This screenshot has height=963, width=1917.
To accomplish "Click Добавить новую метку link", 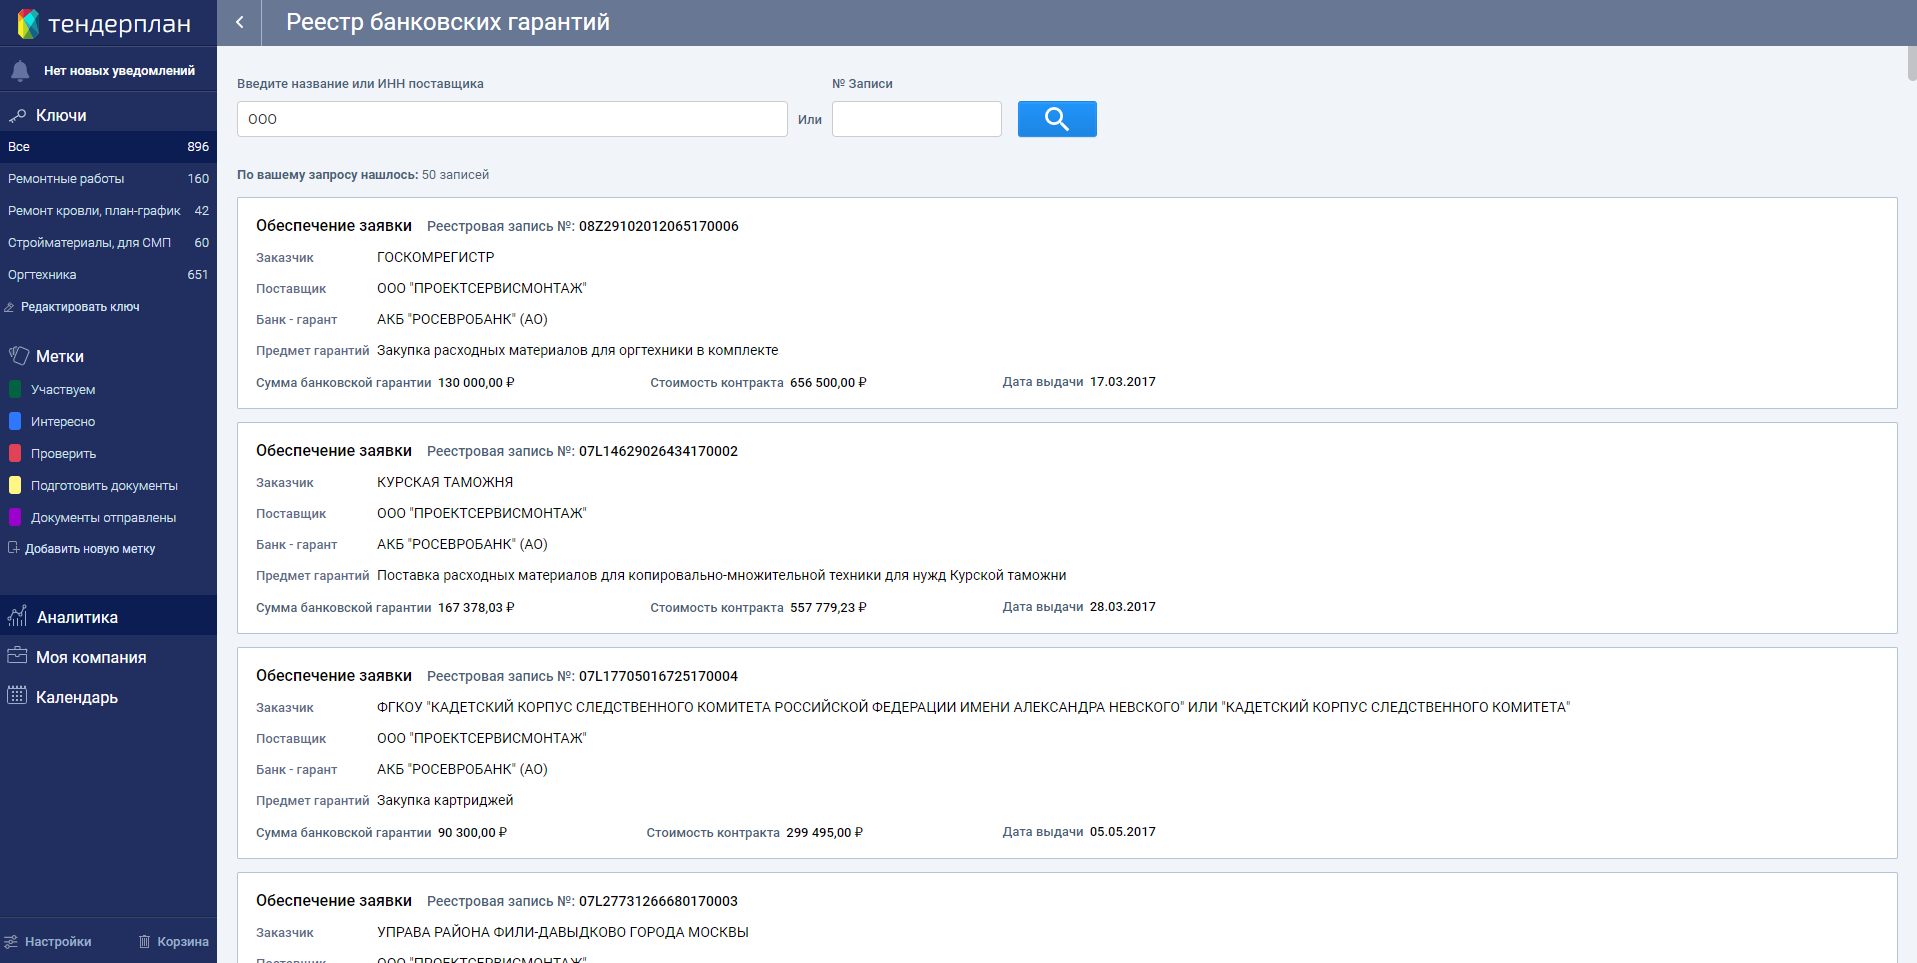I will [x=90, y=549].
